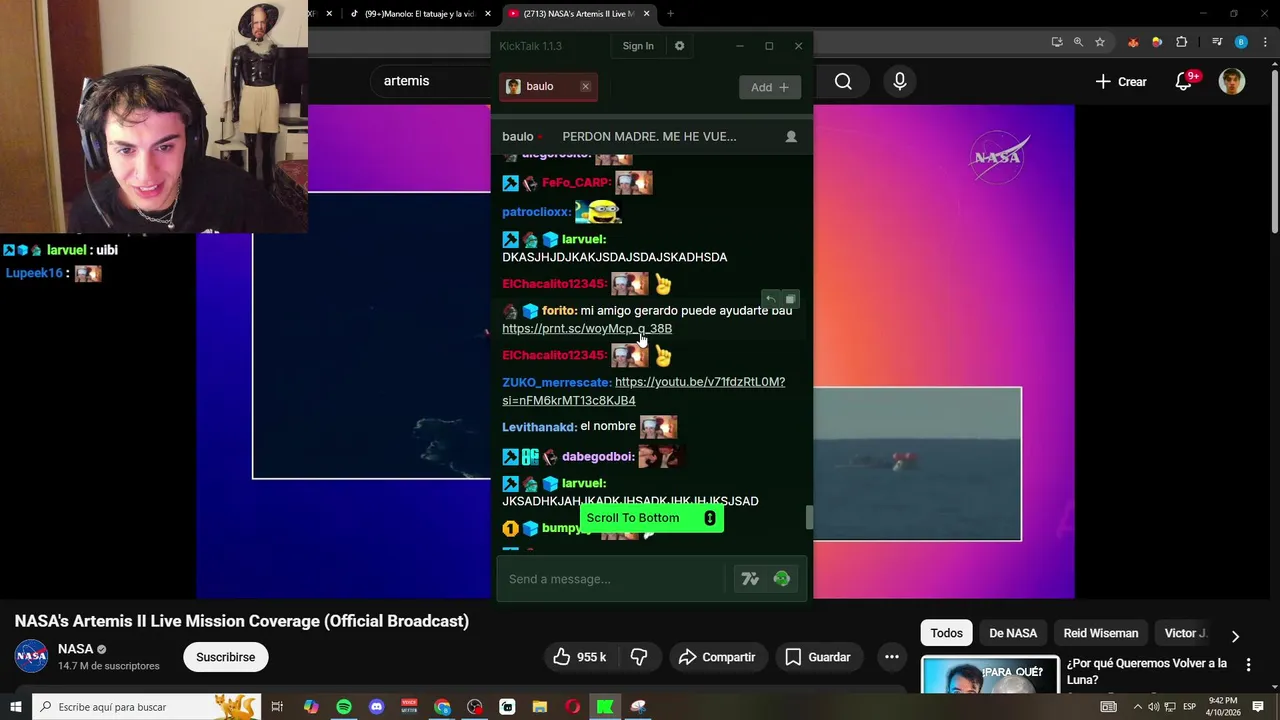Screen dimensions: 1280x720
Task: Open '¿Por qué Queremos Volver a la Luna?' thumbnail
Action: coord(990,675)
